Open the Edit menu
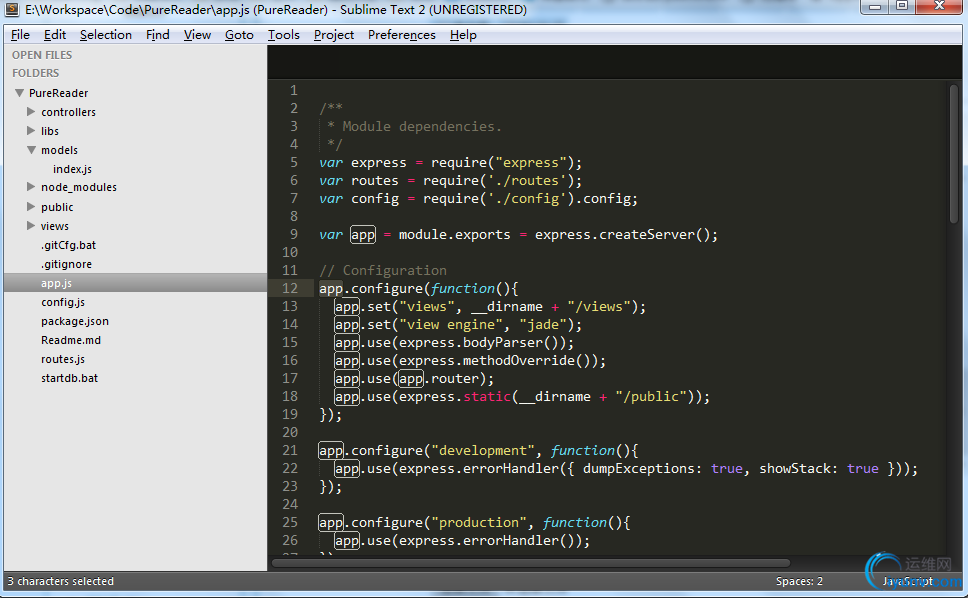The width and height of the screenshot is (968, 598). pos(55,35)
